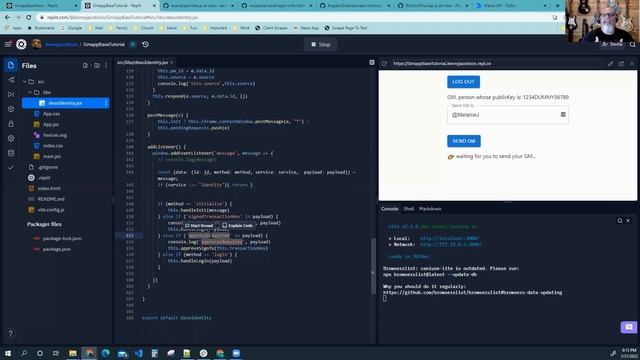Image resolution: width=640 pixels, height=360 pixels.
Task: Add a new folder in Files panel
Action: click(x=97, y=65)
